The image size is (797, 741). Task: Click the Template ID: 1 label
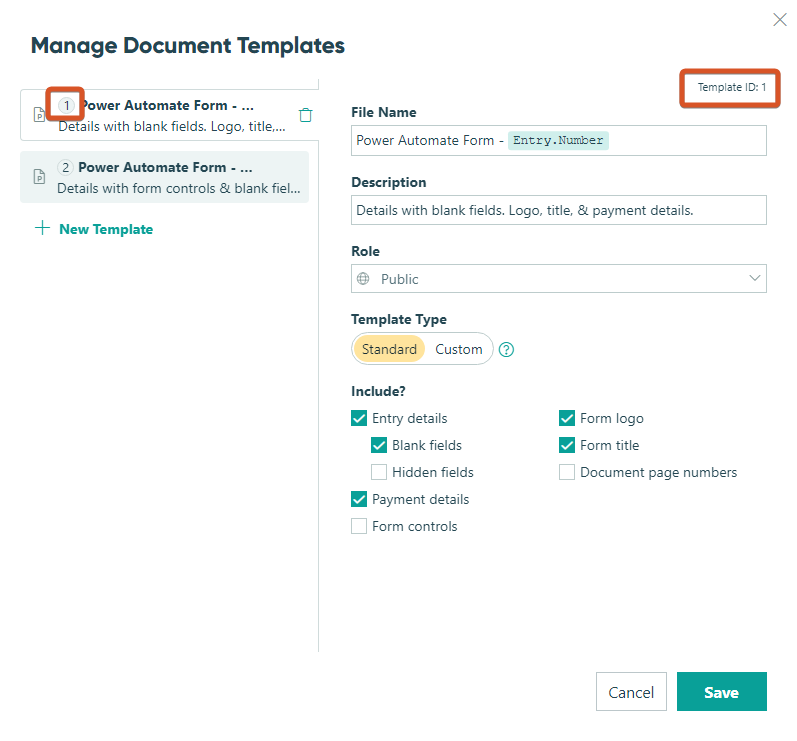pyautogui.click(x=731, y=87)
